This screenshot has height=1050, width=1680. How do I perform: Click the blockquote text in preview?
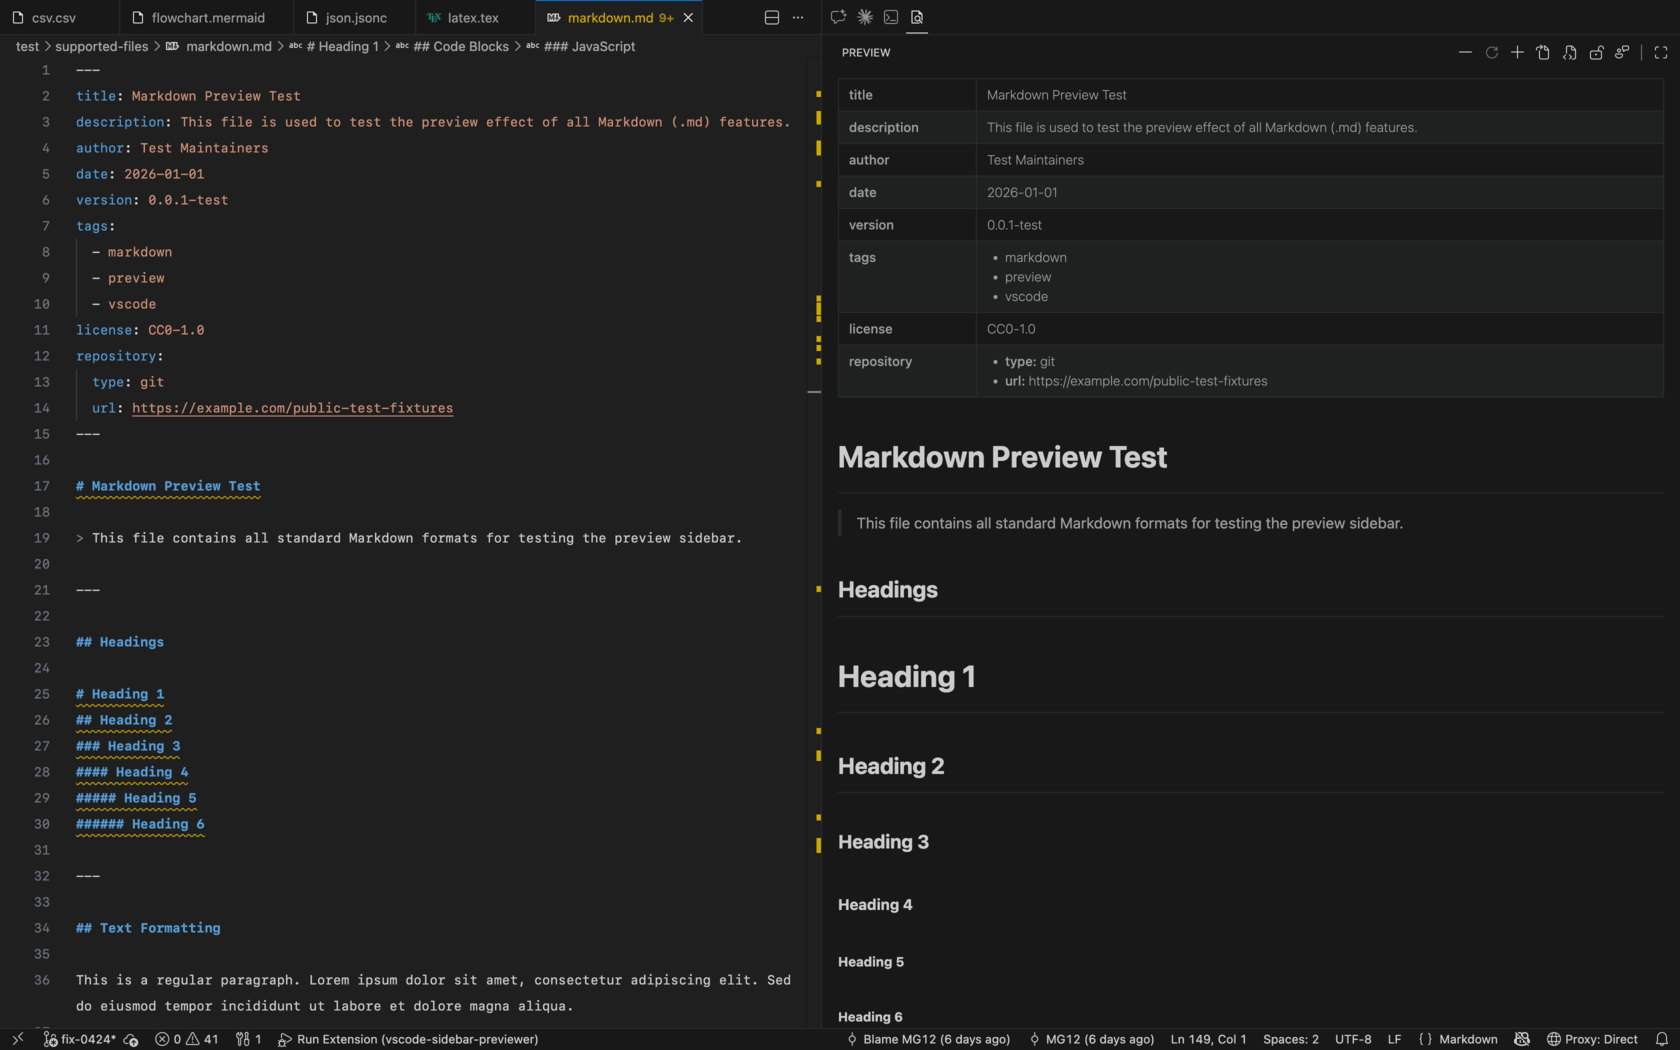click(x=1130, y=523)
